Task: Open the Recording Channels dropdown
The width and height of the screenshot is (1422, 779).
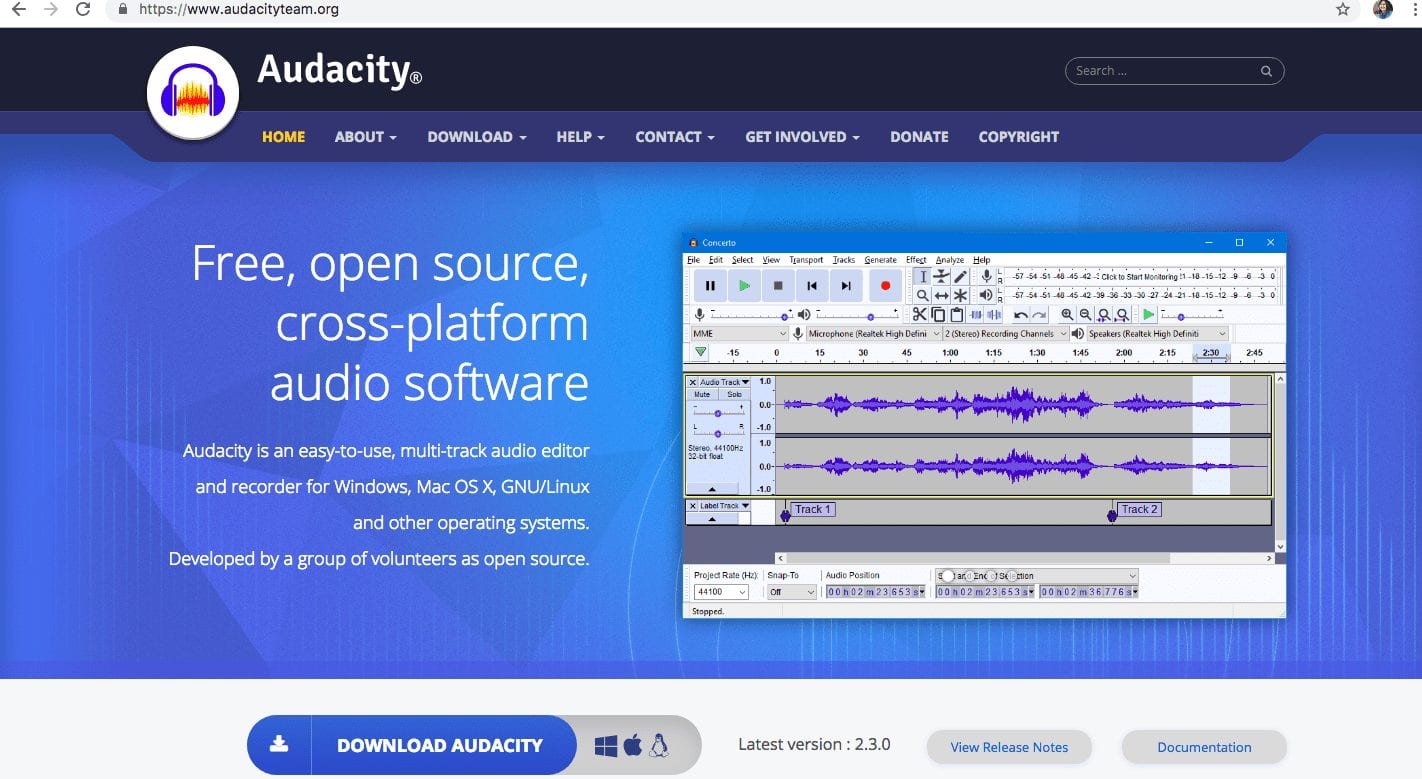Action: tap(1006, 334)
